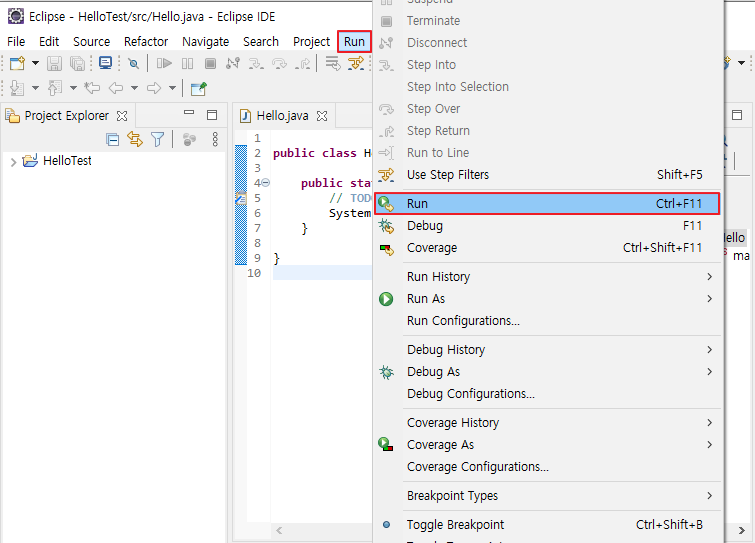
Task: Expand the Run History submenu
Action: coord(547,277)
